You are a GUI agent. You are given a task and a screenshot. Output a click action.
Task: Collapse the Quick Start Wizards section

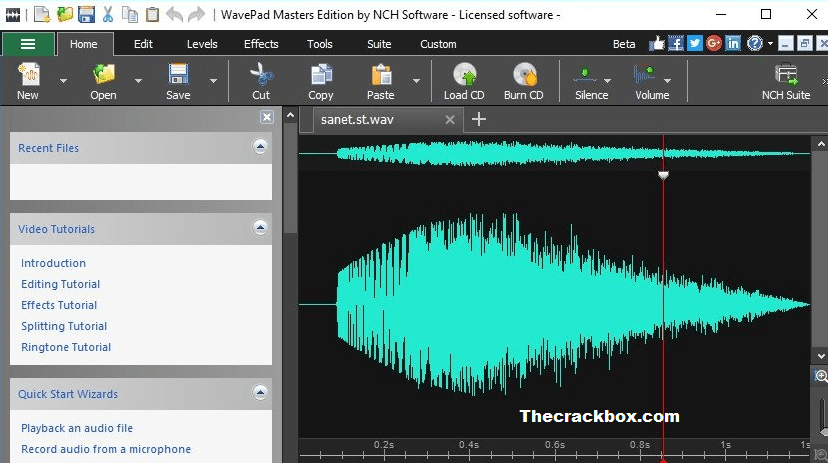click(x=260, y=393)
